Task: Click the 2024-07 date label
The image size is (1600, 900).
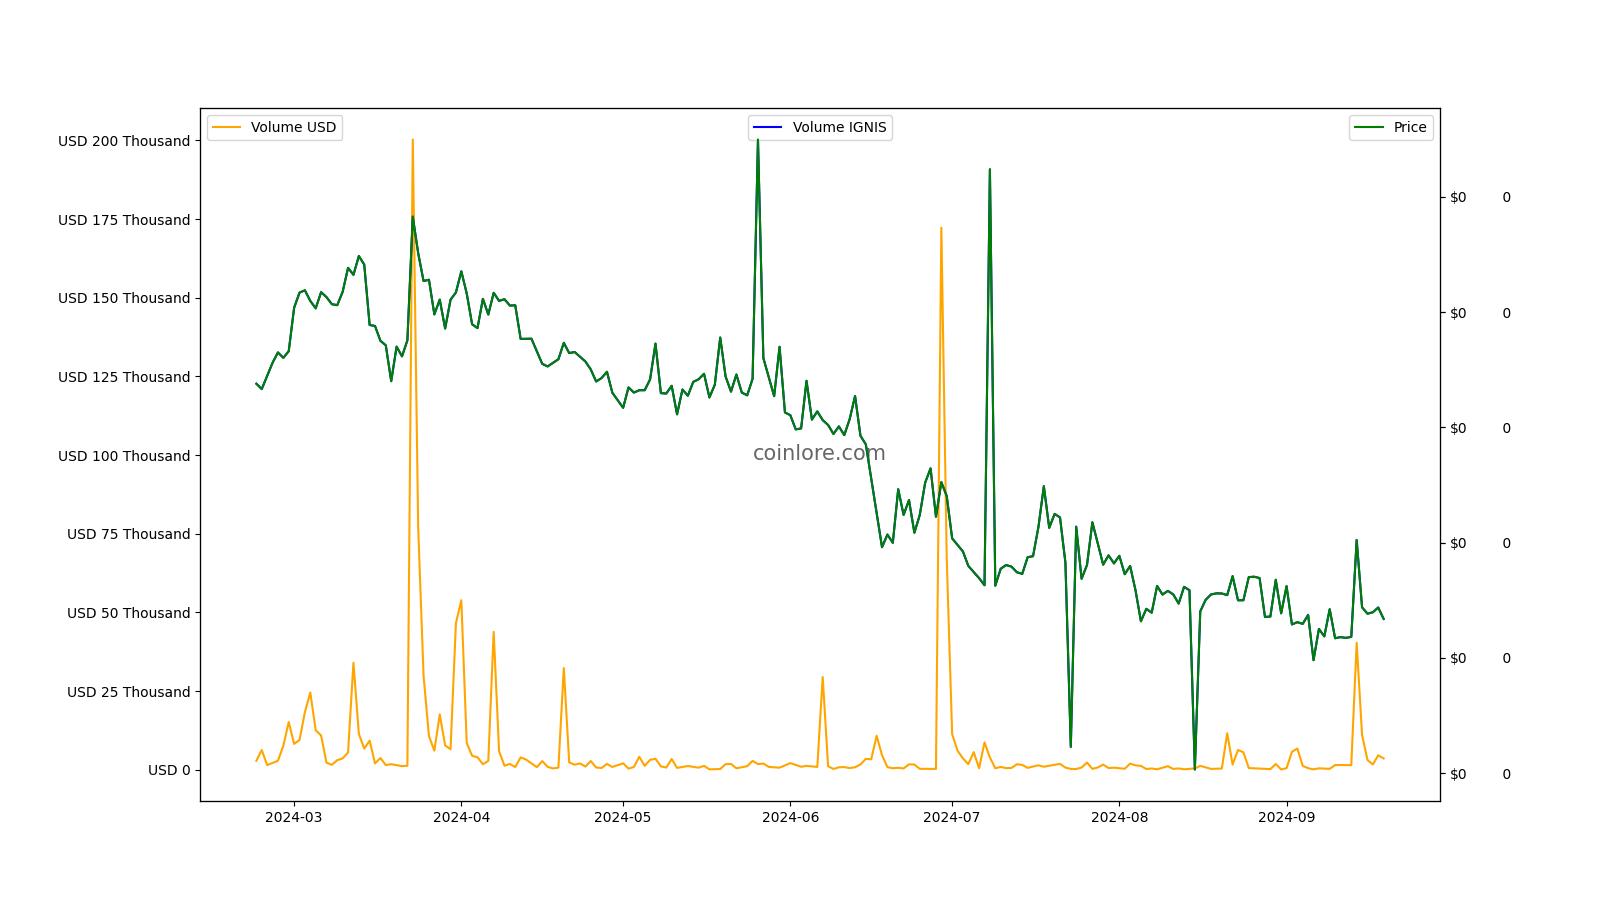Action: coord(952,817)
